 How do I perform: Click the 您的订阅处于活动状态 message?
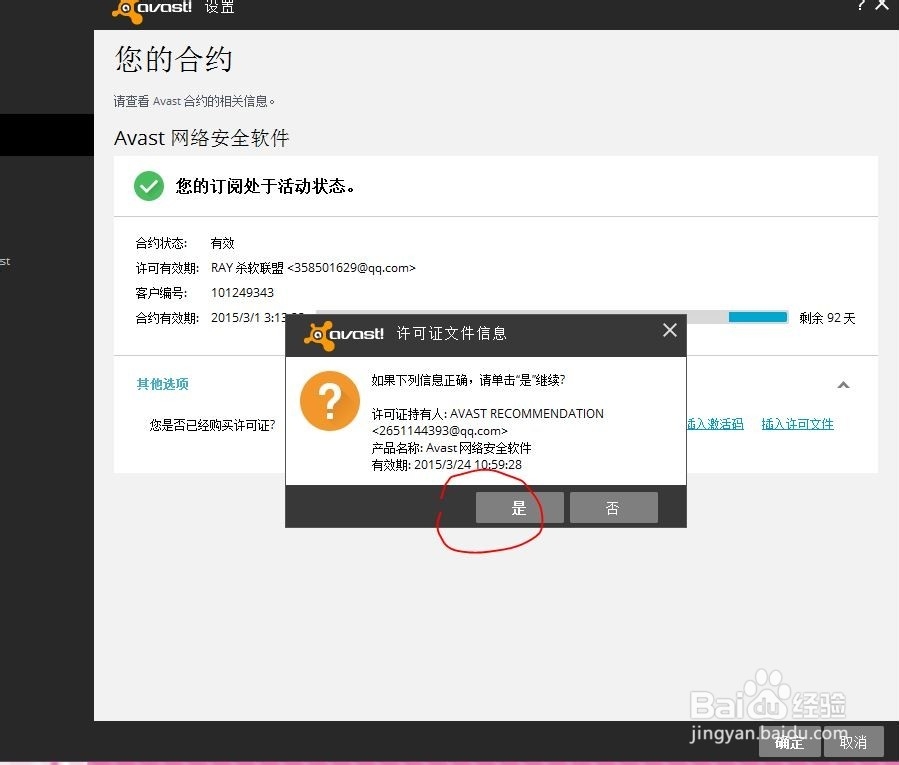pos(265,186)
